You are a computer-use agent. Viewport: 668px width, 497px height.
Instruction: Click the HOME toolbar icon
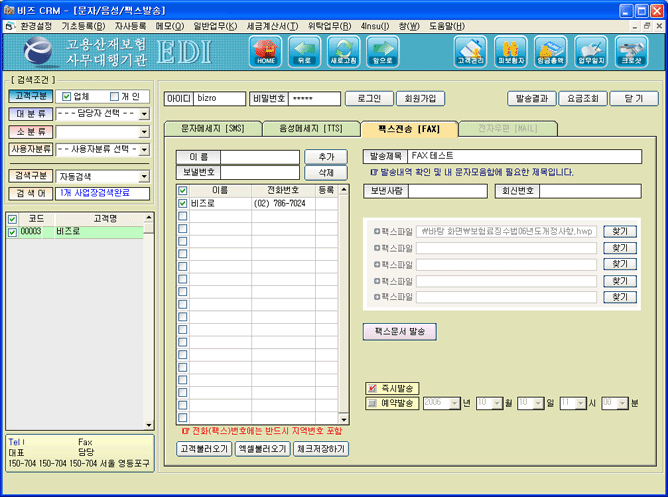265,52
